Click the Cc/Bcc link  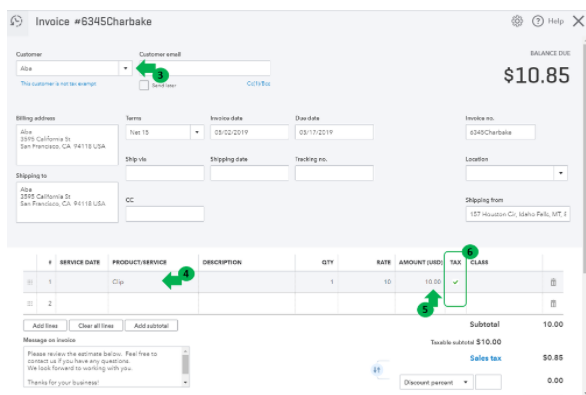258,84
